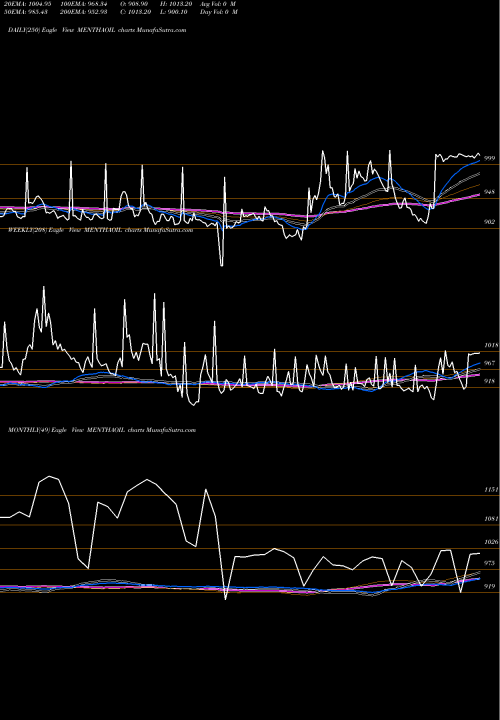Viewport: 500px width, 720px height.
Task: Click the 999 price level on daily chart
Action: pyautogui.click(x=490, y=158)
